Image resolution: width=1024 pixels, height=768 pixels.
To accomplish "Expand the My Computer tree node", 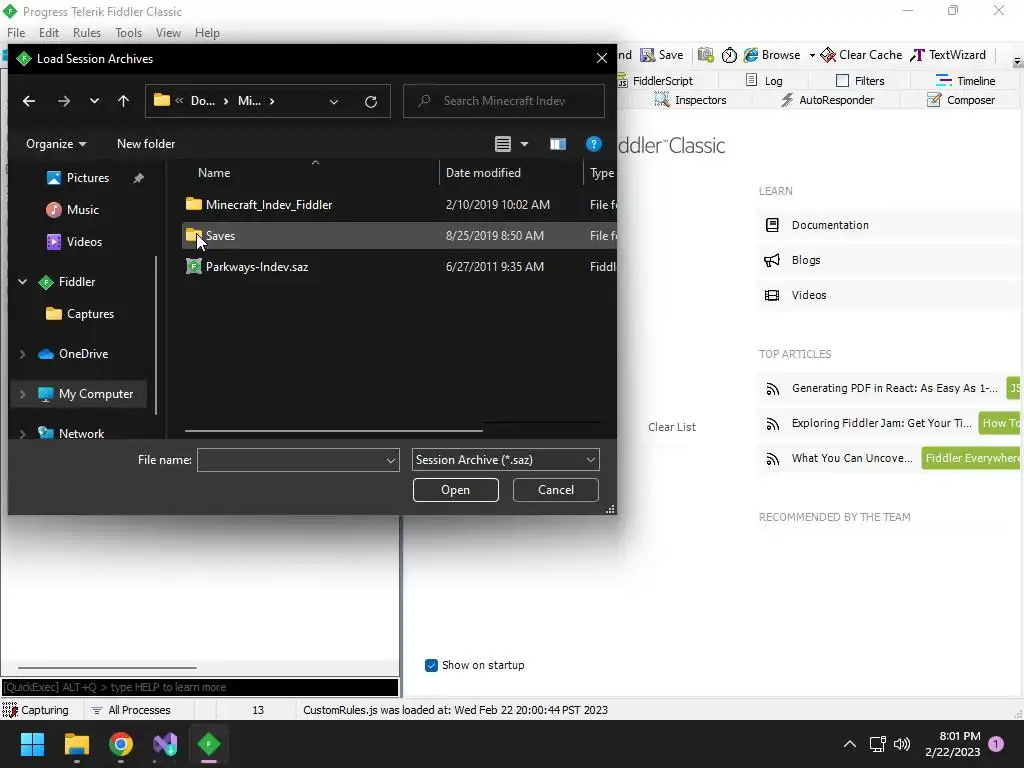I will coord(22,394).
